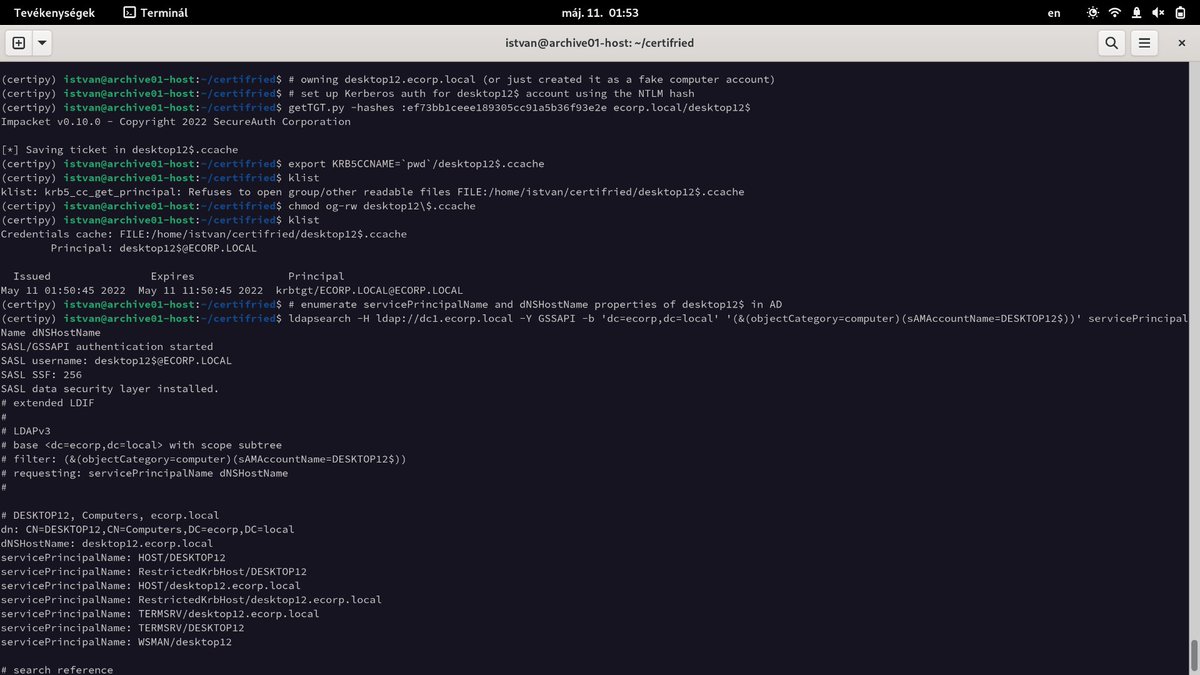Expand the new-tab dropdown arrow
This screenshot has width=1200, height=675.
42,43
